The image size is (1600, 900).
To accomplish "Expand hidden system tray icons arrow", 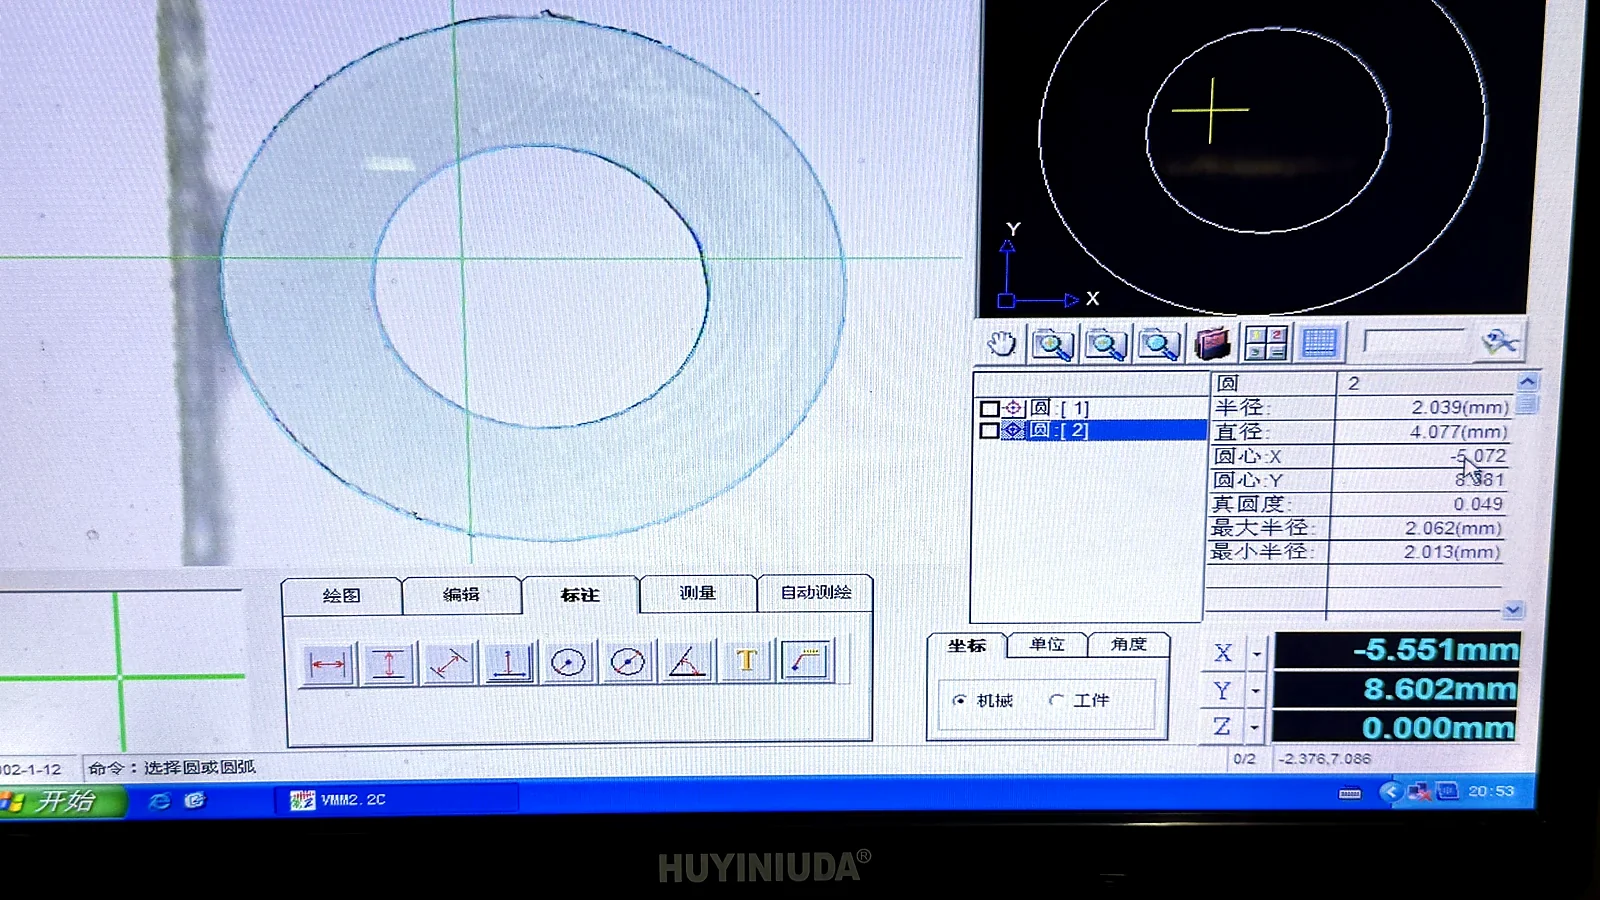I will pyautogui.click(x=1390, y=792).
